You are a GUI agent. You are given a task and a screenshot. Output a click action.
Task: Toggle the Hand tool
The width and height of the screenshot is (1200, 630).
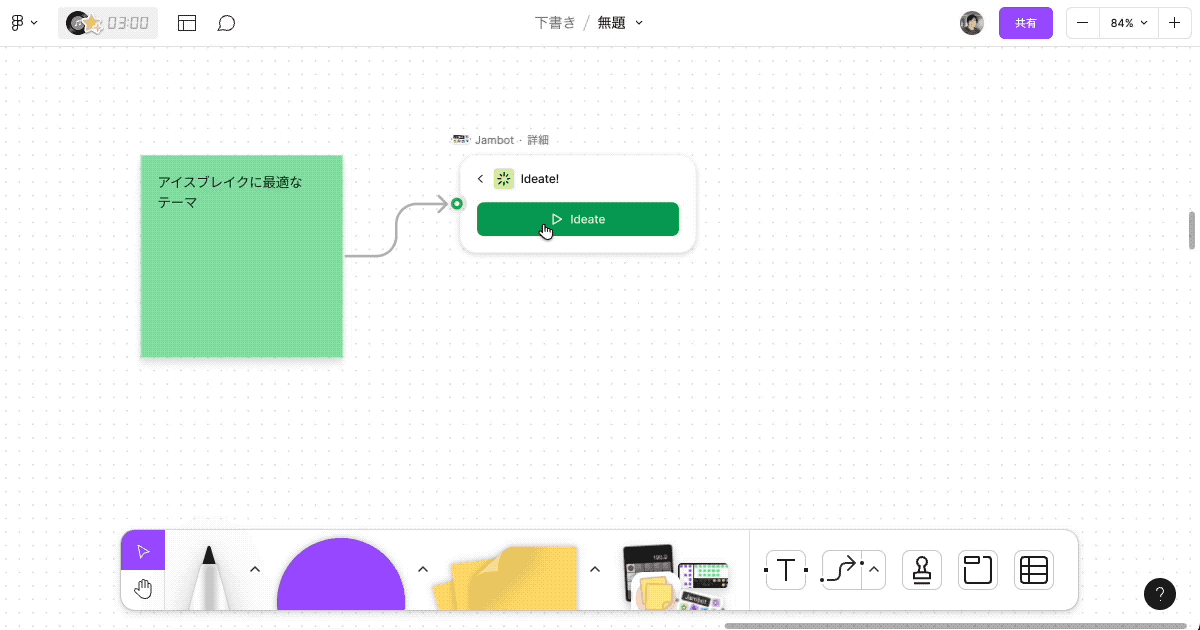[x=142, y=587]
